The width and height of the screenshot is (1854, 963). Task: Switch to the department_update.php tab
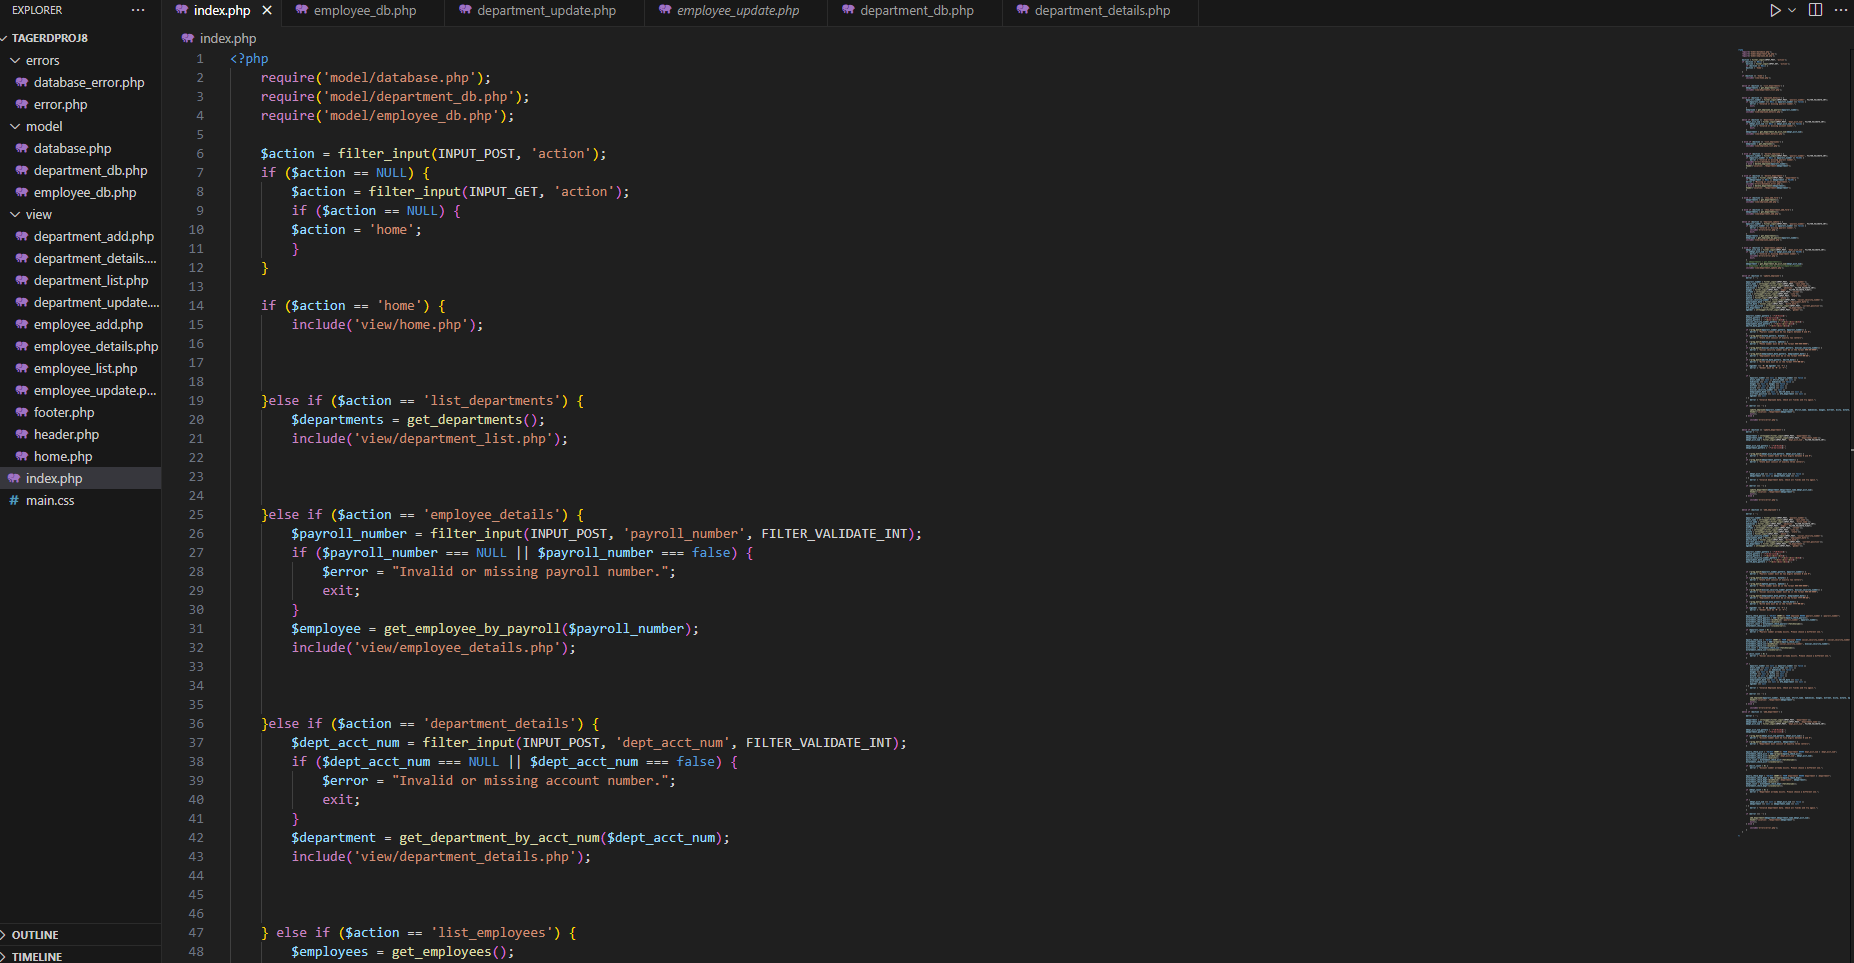546,10
